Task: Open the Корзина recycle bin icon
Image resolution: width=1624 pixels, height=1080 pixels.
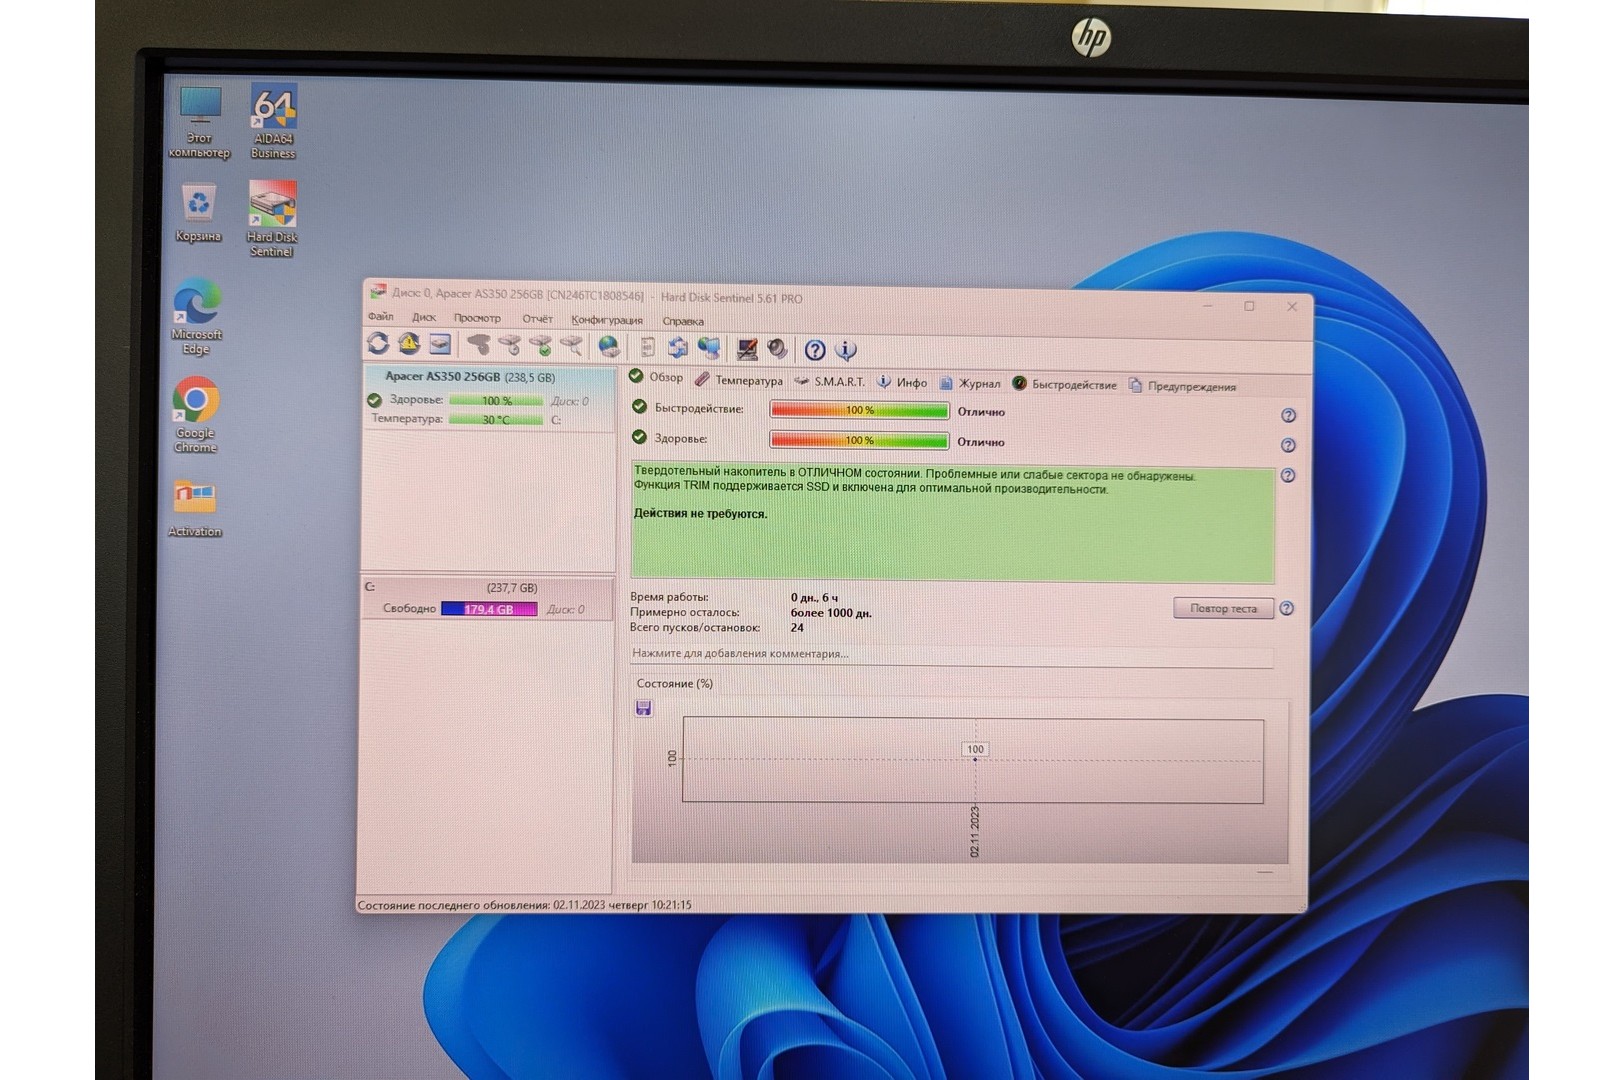Action: 198,213
